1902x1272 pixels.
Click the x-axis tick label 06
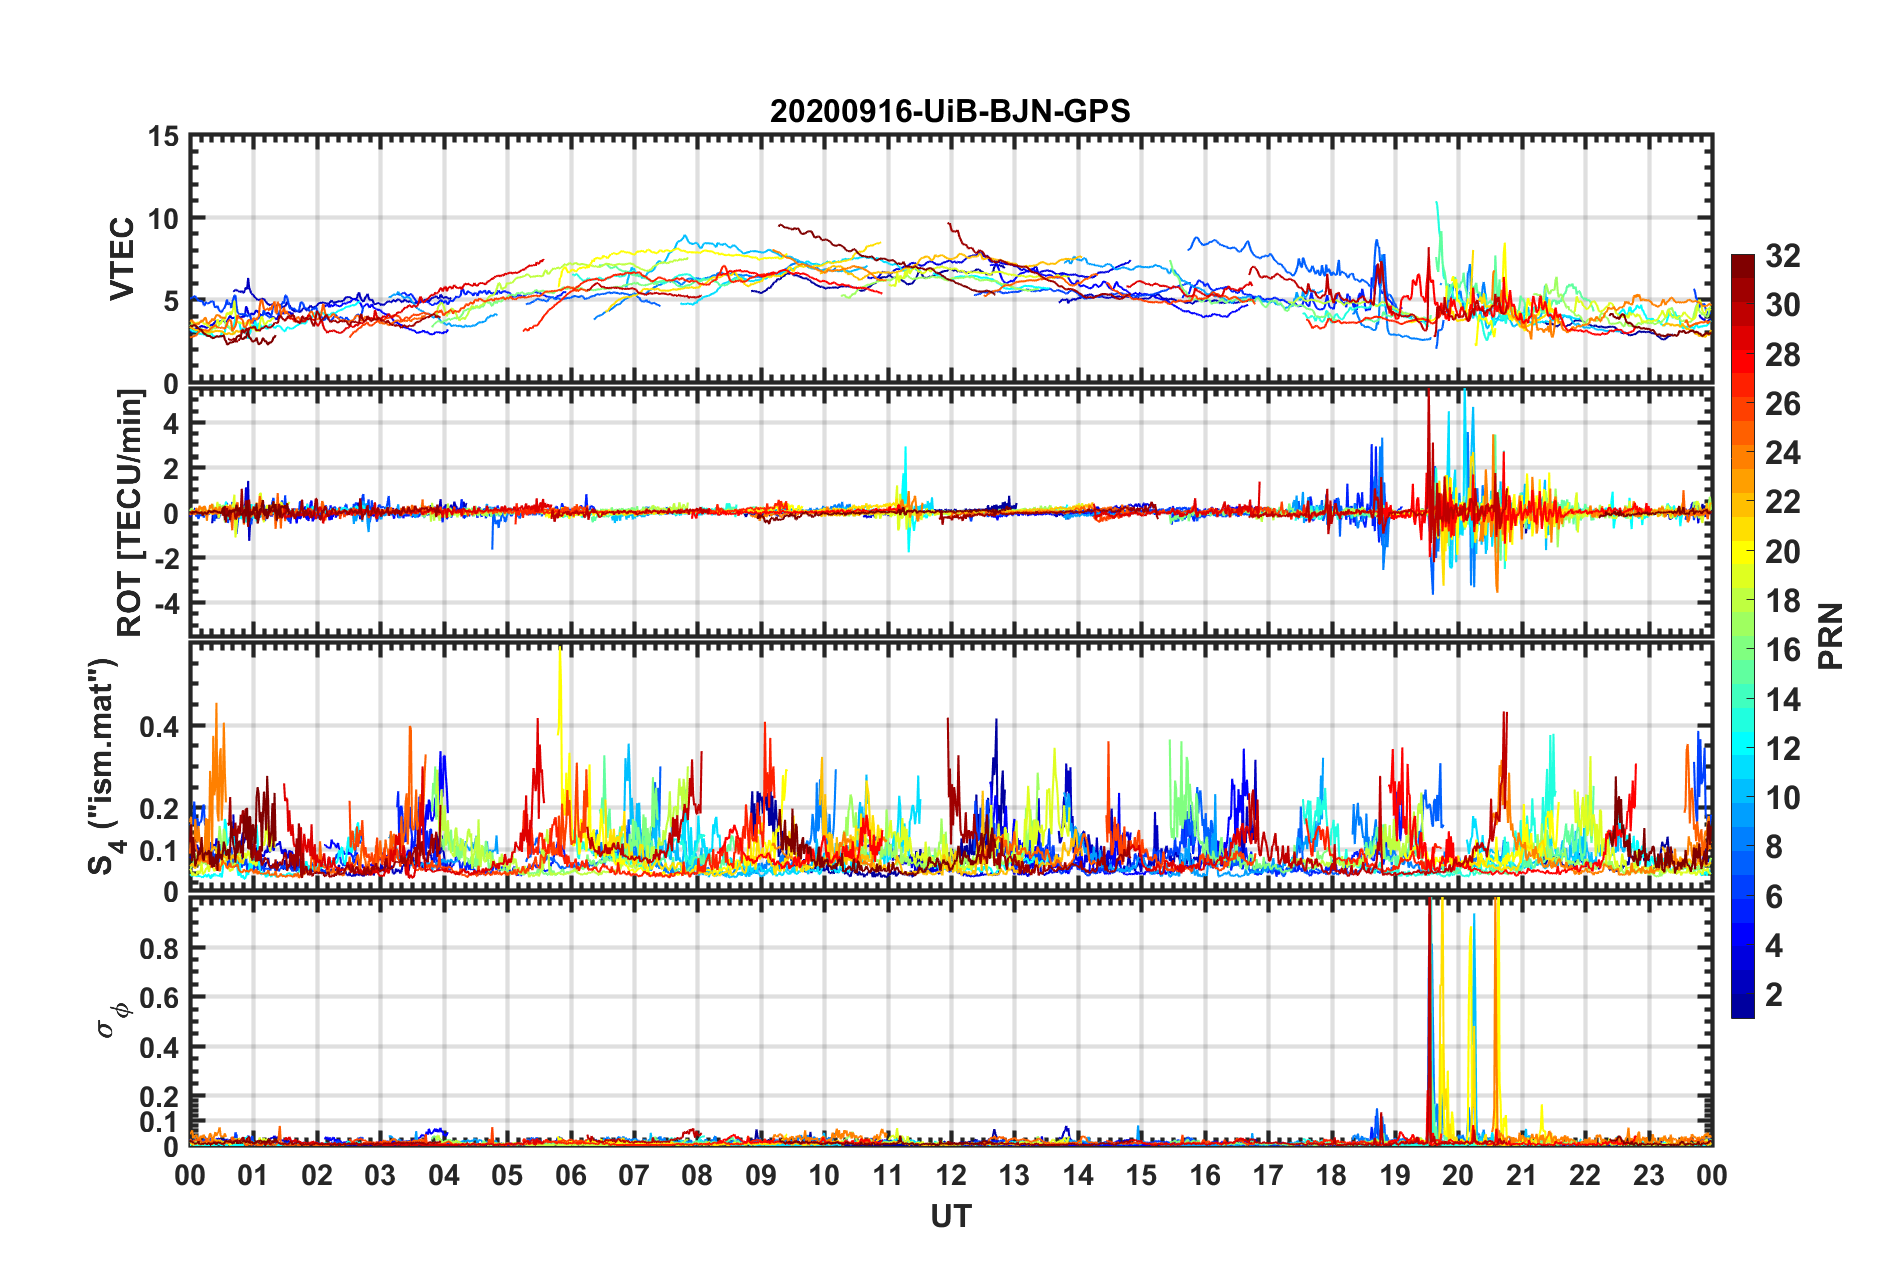click(x=570, y=1175)
